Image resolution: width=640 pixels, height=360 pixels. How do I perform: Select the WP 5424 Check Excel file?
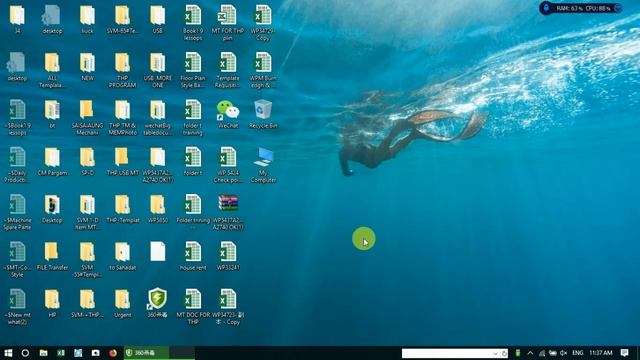pos(228,165)
